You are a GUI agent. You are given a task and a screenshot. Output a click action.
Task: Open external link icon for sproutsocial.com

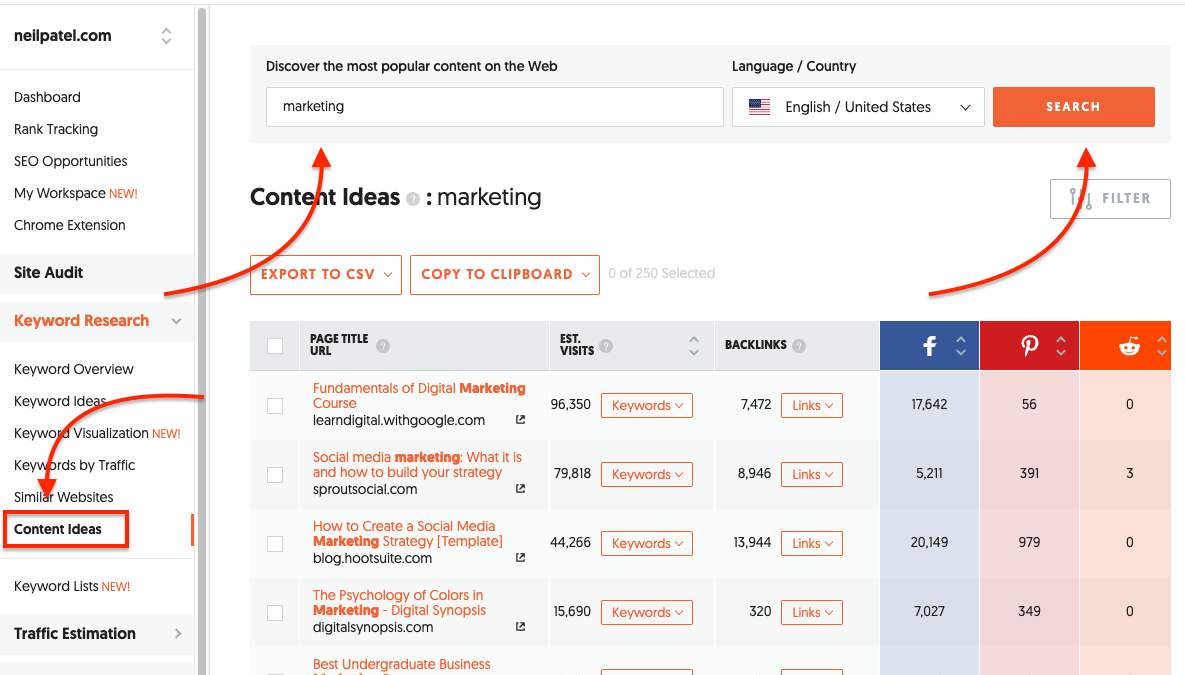point(520,489)
